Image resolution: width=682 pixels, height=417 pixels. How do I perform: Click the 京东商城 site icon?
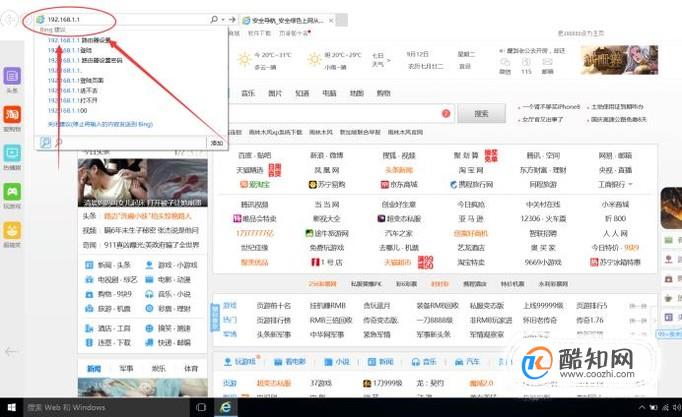(x=384, y=184)
